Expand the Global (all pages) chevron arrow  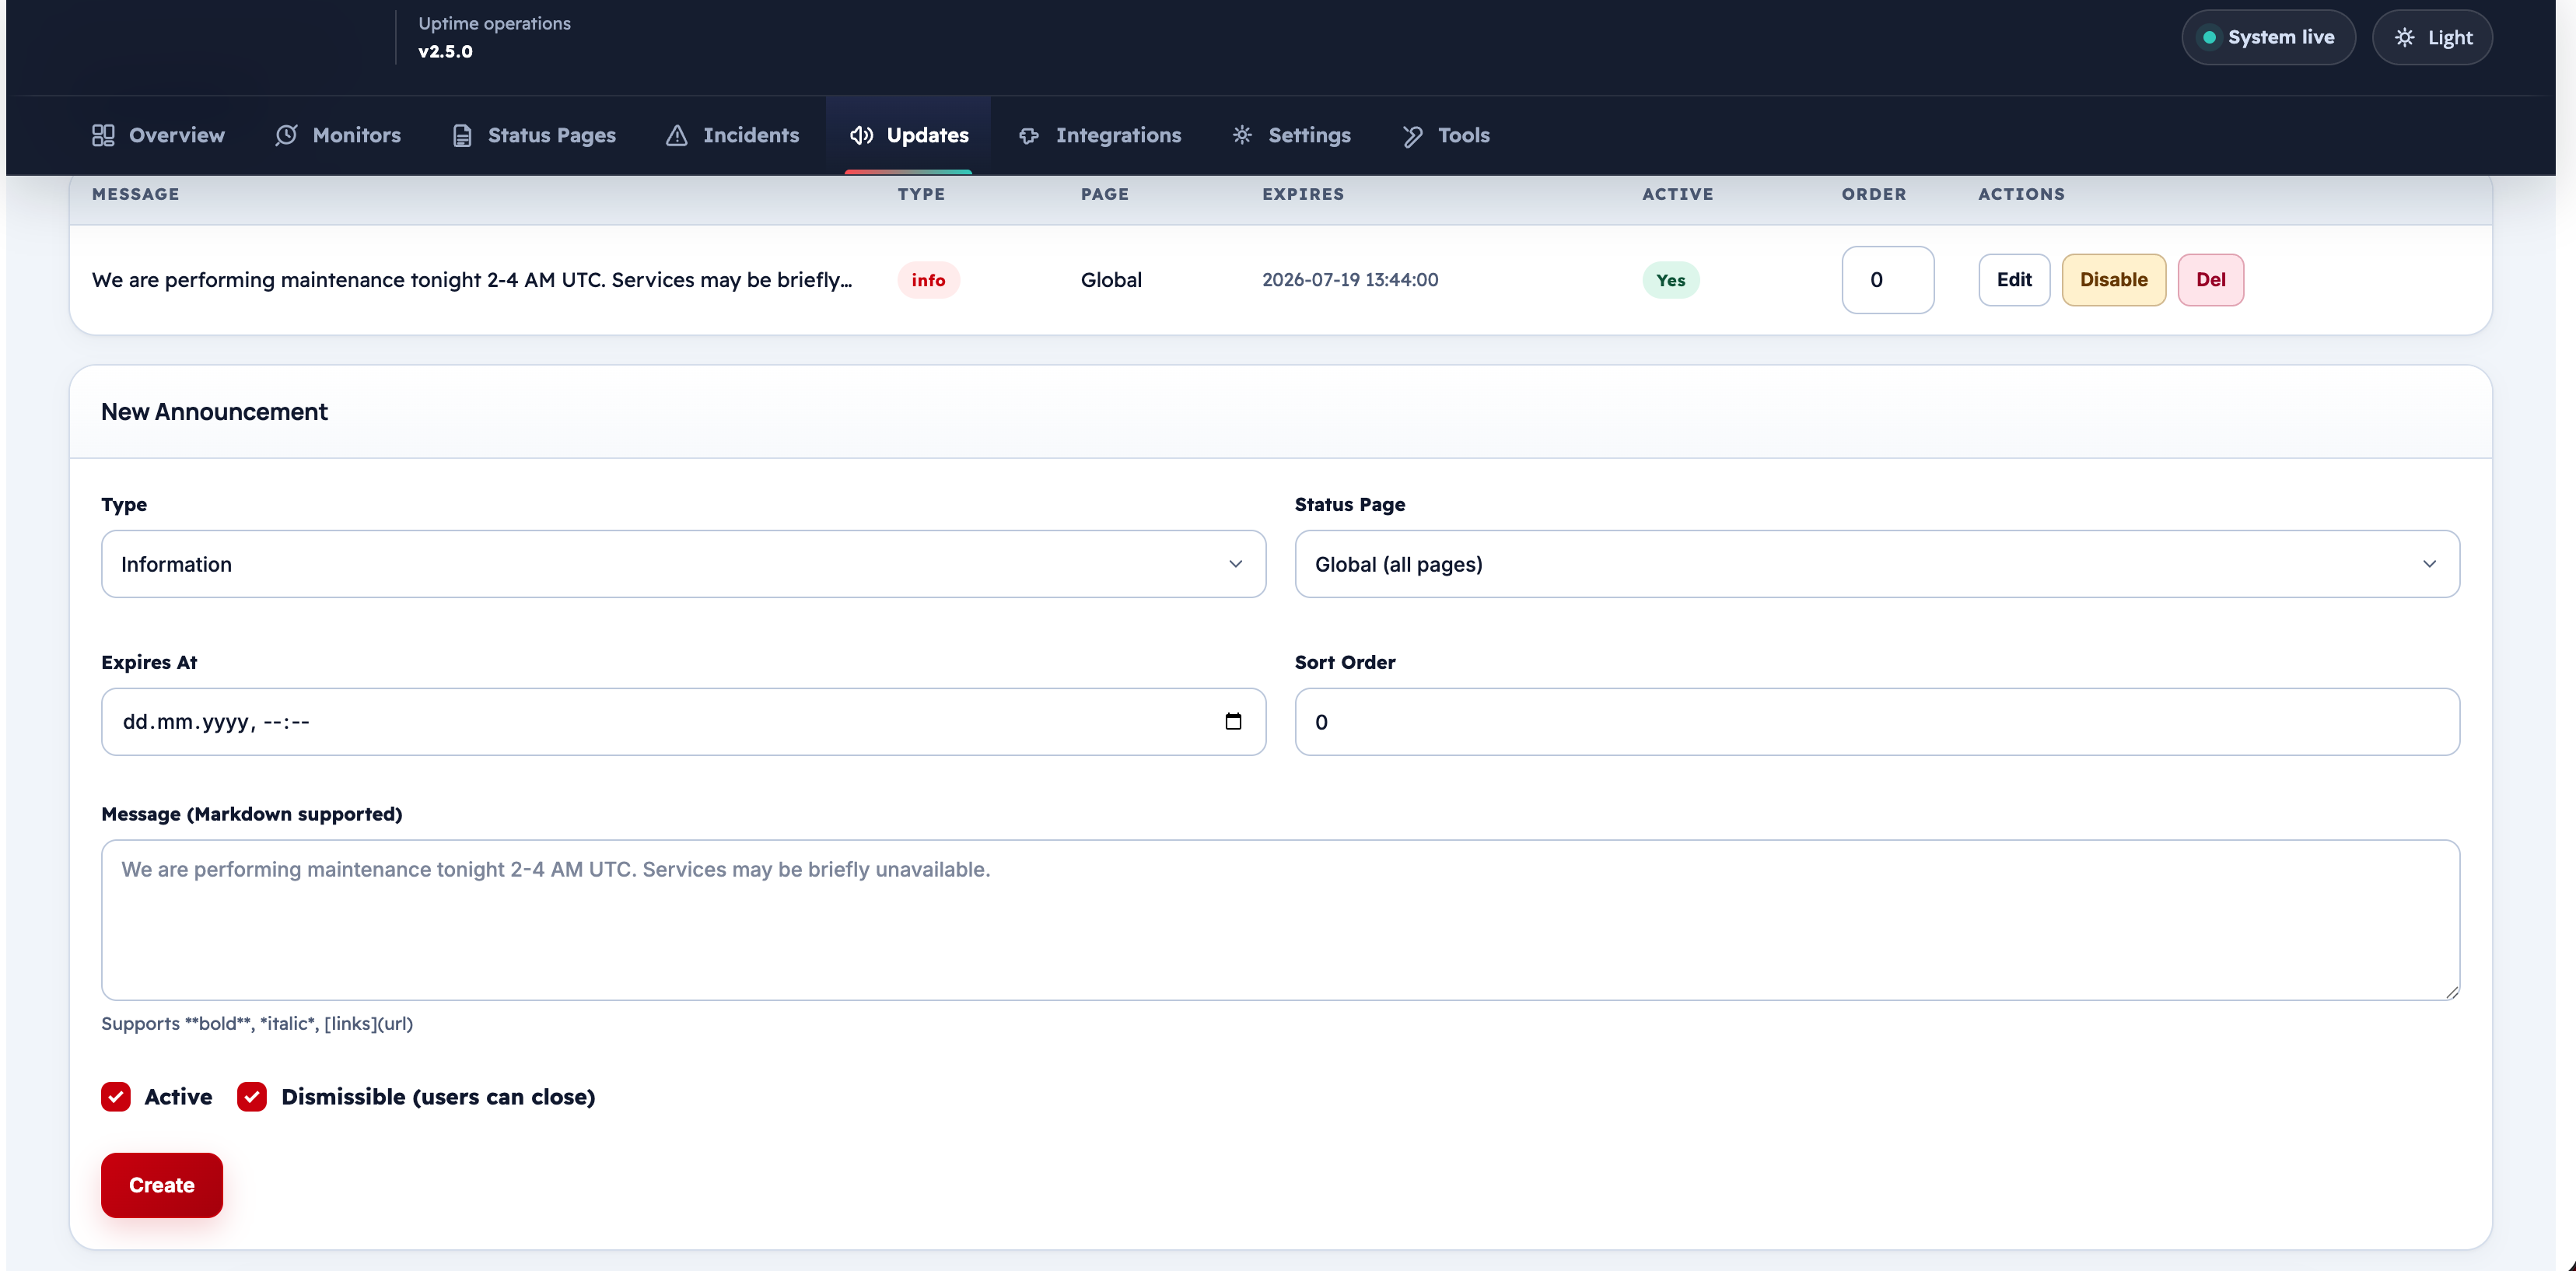pyautogui.click(x=2430, y=564)
